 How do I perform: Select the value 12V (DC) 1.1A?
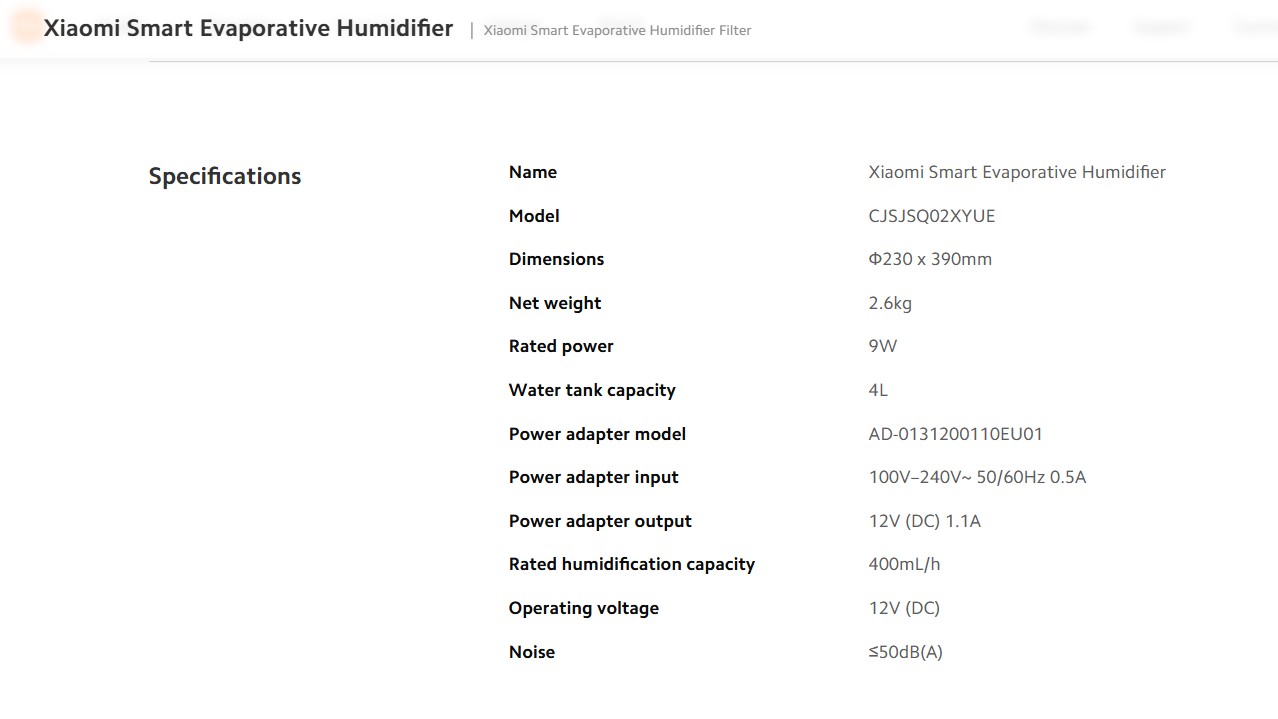tap(925, 521)
